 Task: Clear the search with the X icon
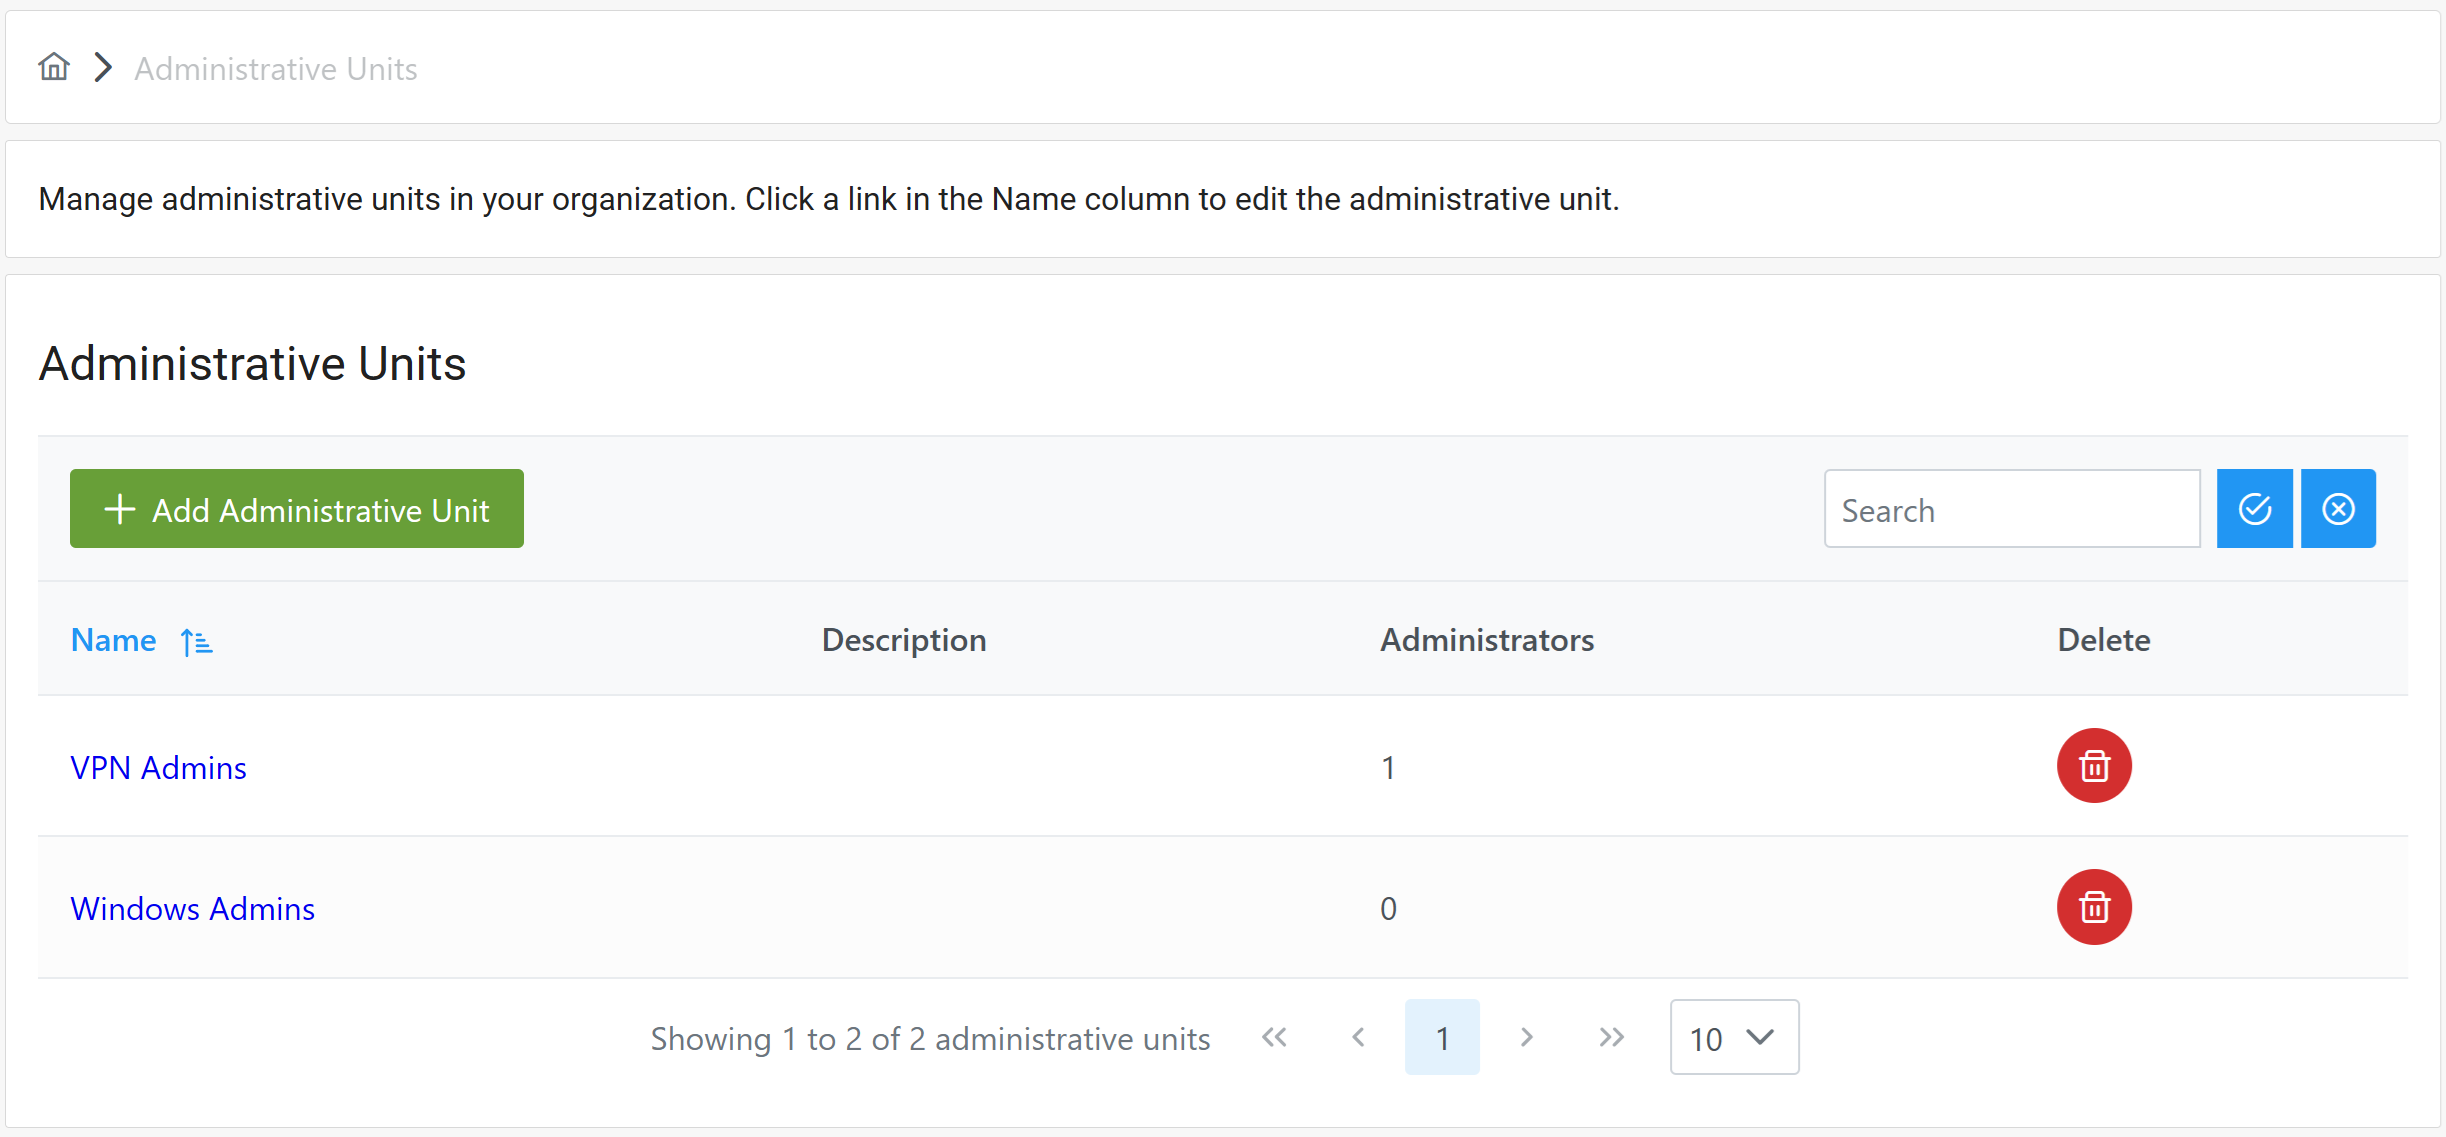pyautogui.click(x=2338, y=509)
